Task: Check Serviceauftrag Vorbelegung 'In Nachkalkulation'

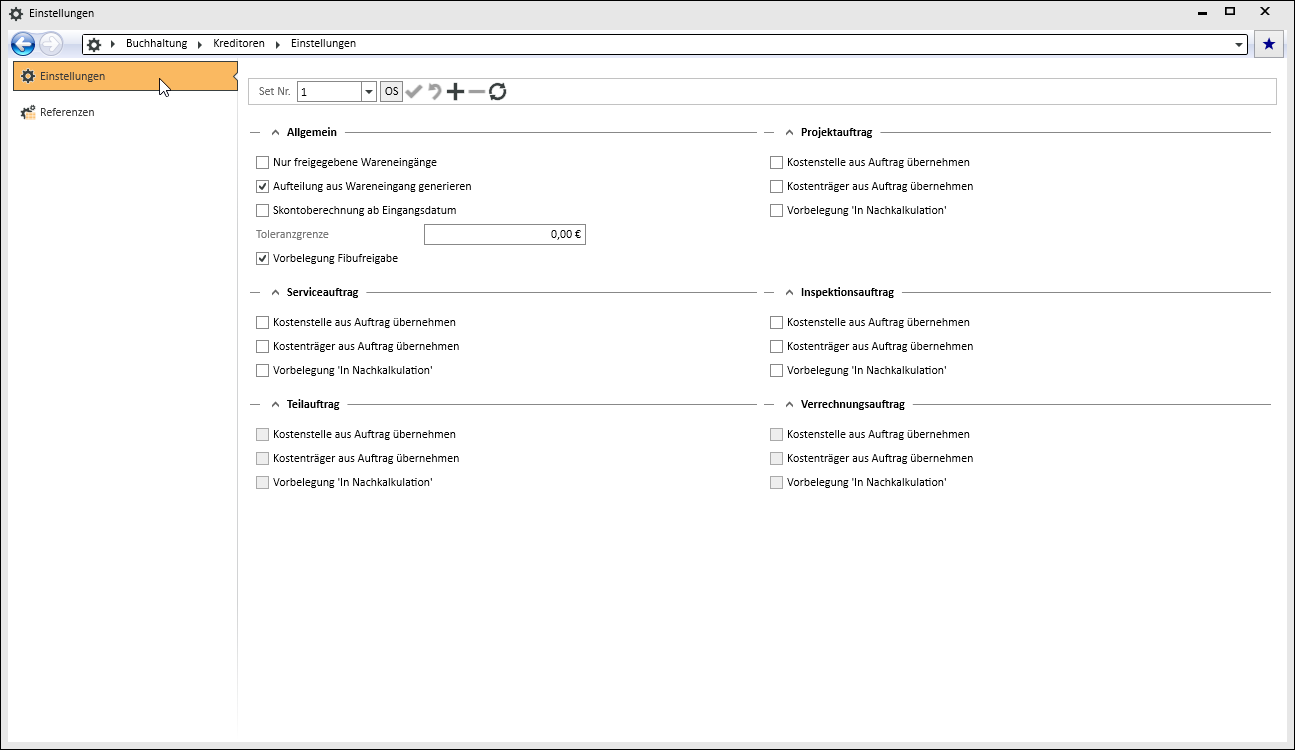Action: tap(263, 370)
